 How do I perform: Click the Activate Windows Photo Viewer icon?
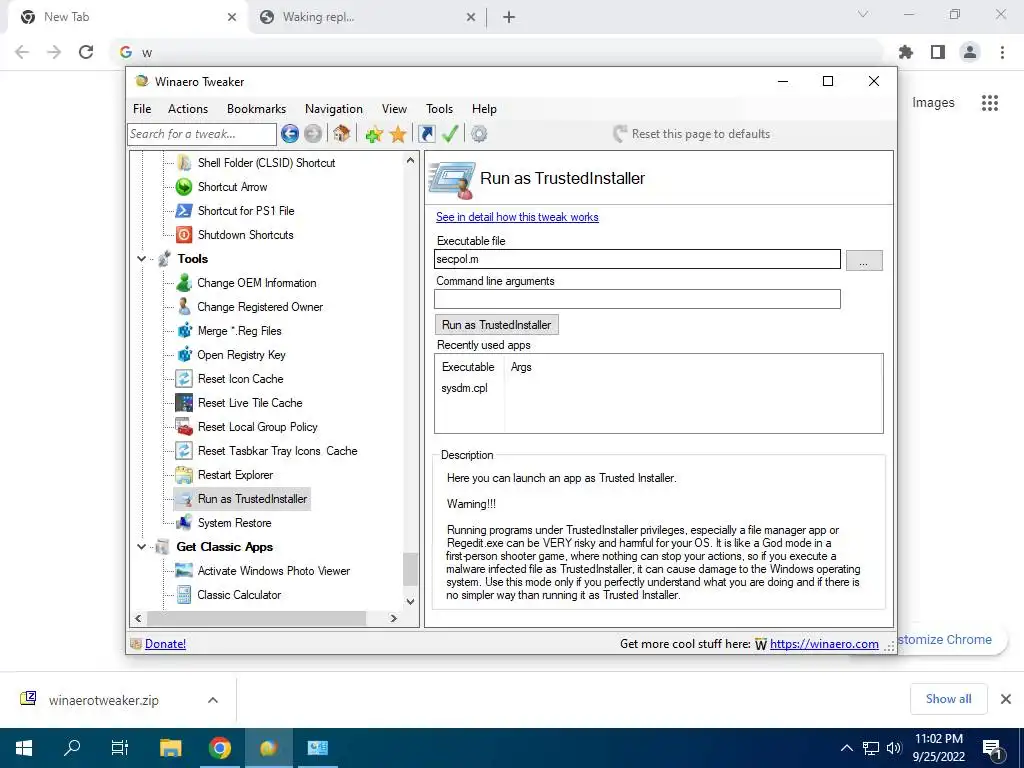pyautogui.click(x=184, y=571)
